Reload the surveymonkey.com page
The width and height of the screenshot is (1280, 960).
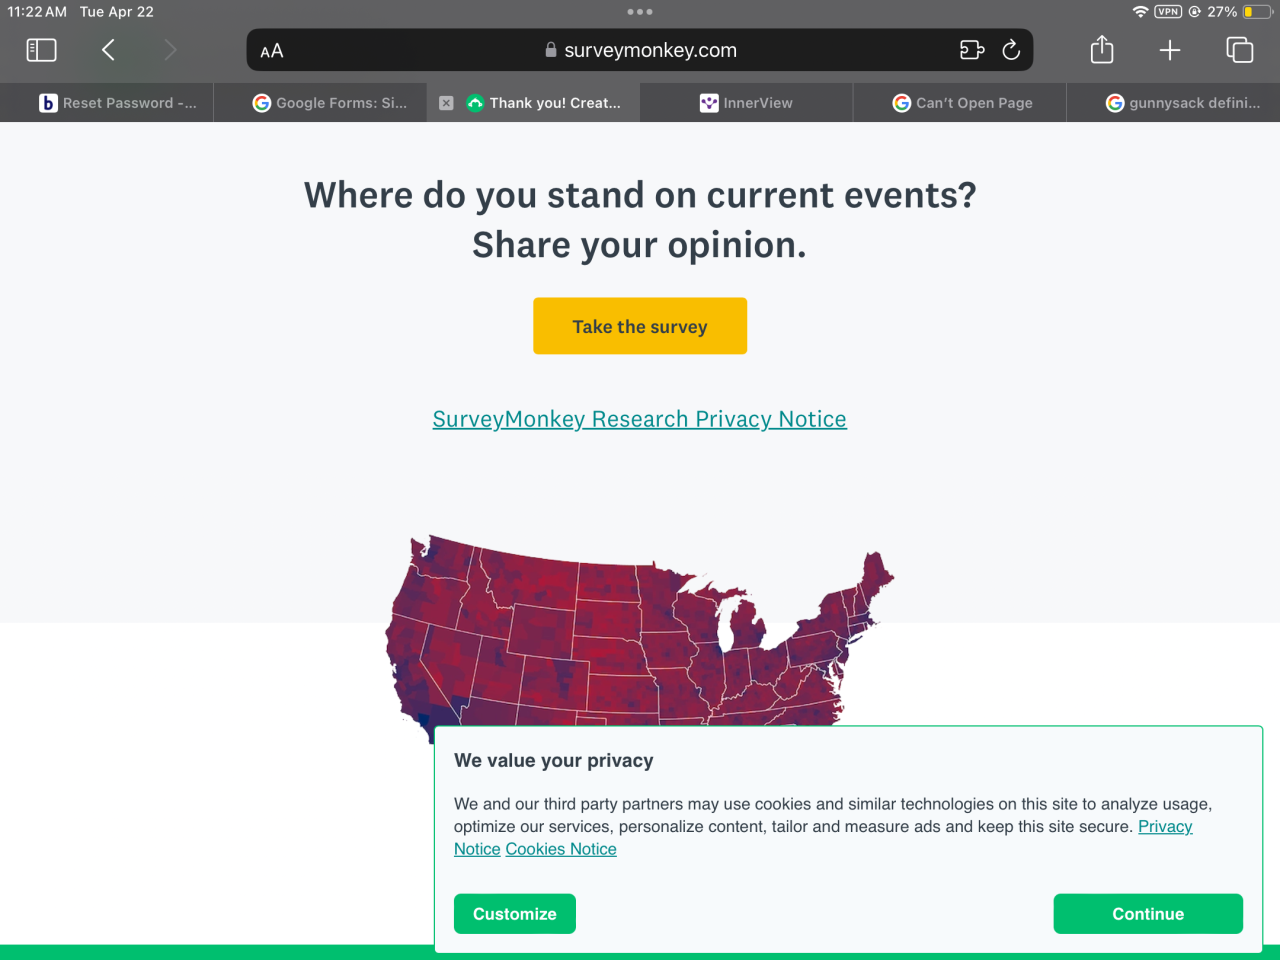(x=1011, y=50)
